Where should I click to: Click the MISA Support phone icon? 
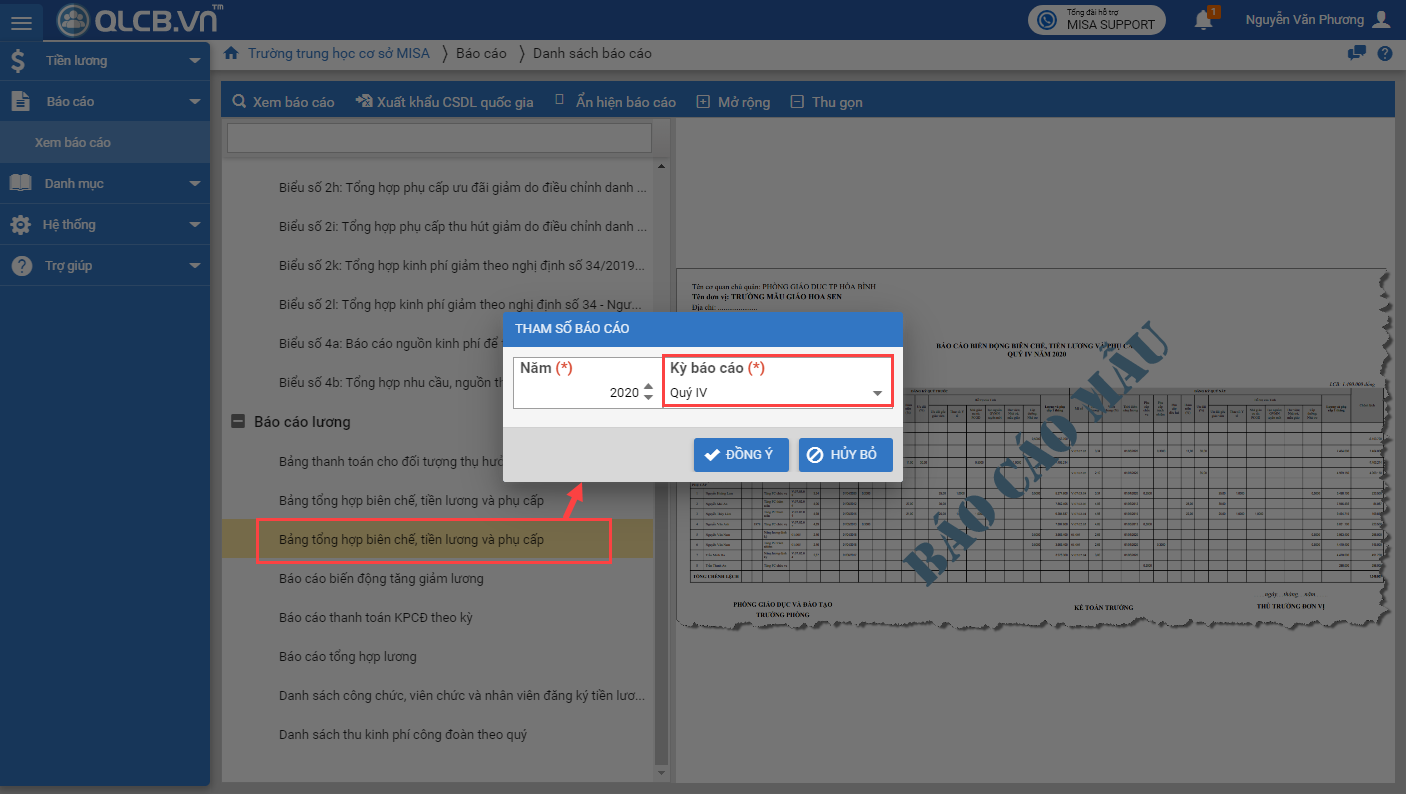pyautogui.click(x=1047, y=20)
